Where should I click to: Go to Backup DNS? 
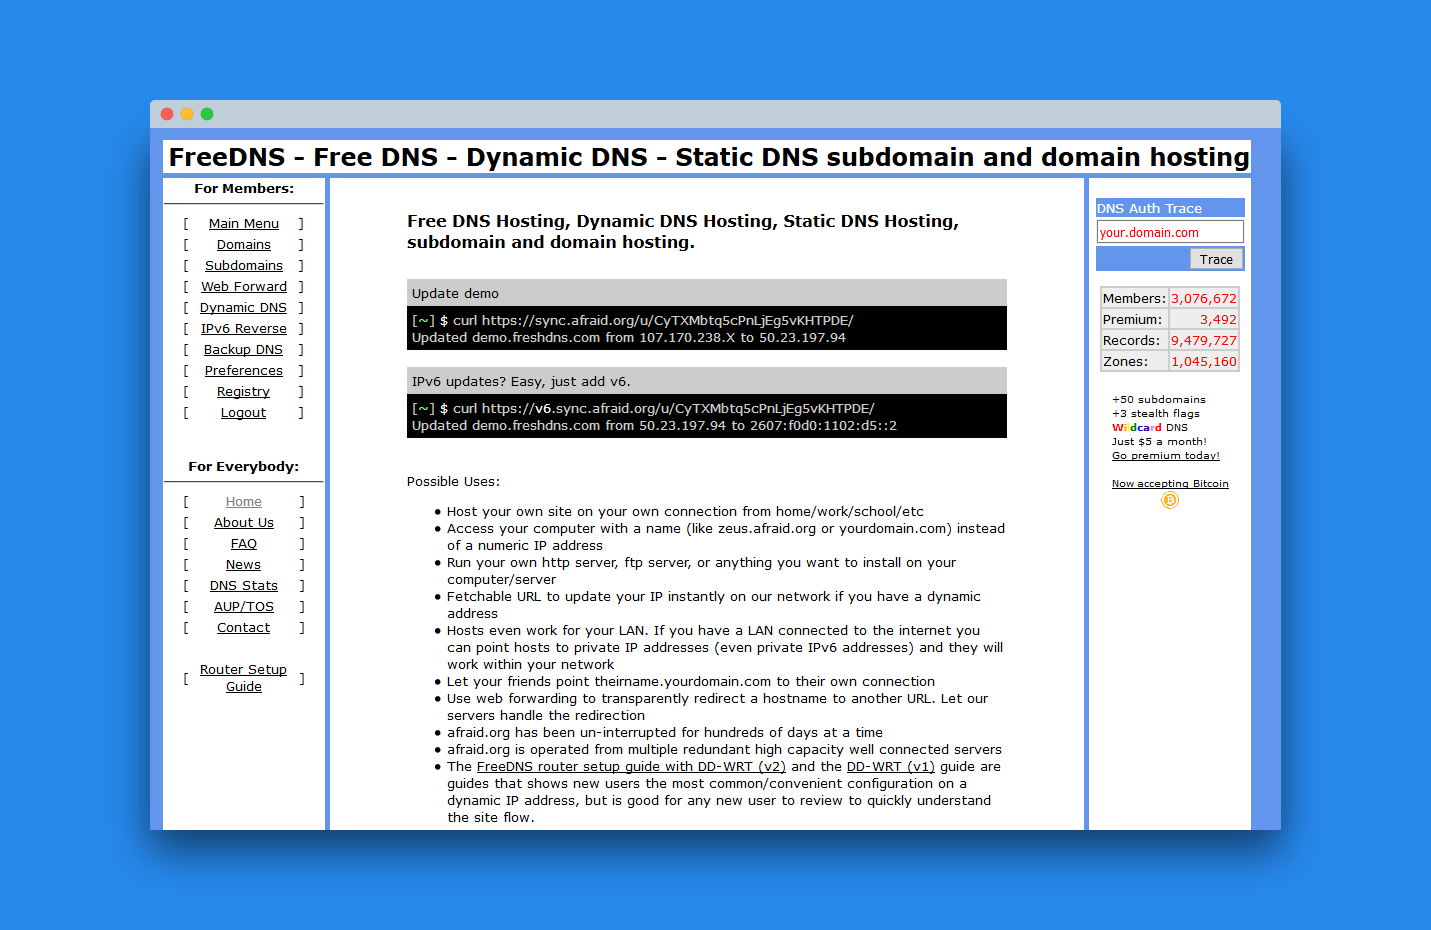pyautogui.click(x=244, y=350)
